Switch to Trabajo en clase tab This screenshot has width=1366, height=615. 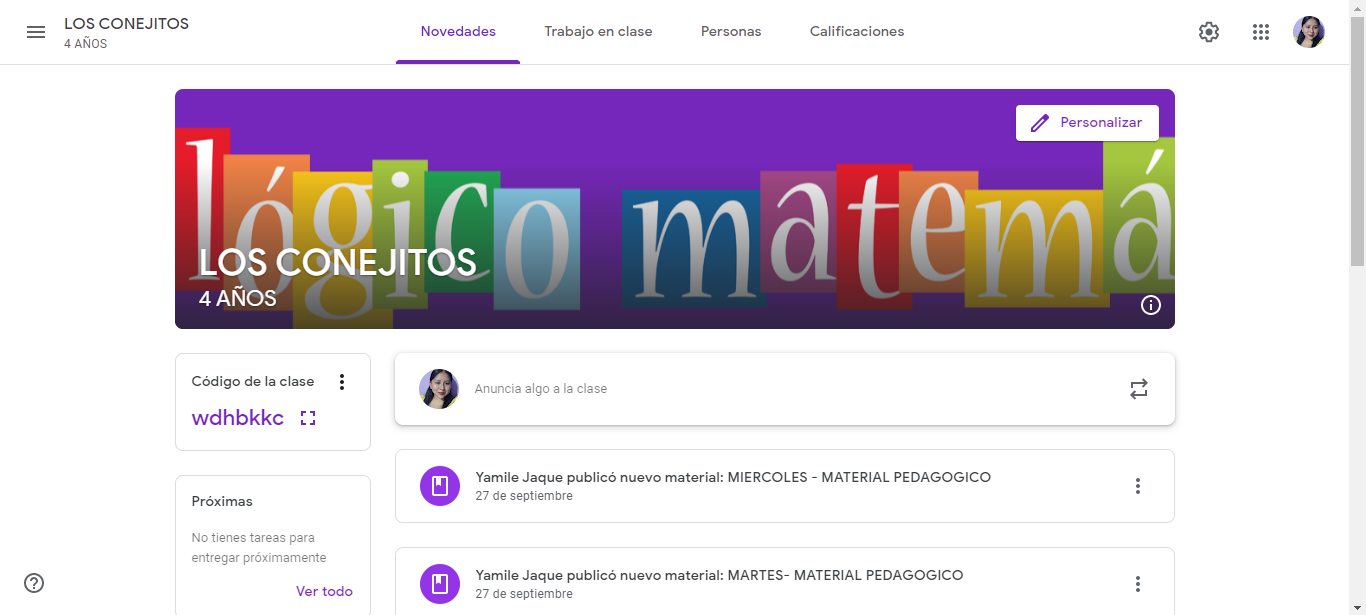[x=598, y=32]
